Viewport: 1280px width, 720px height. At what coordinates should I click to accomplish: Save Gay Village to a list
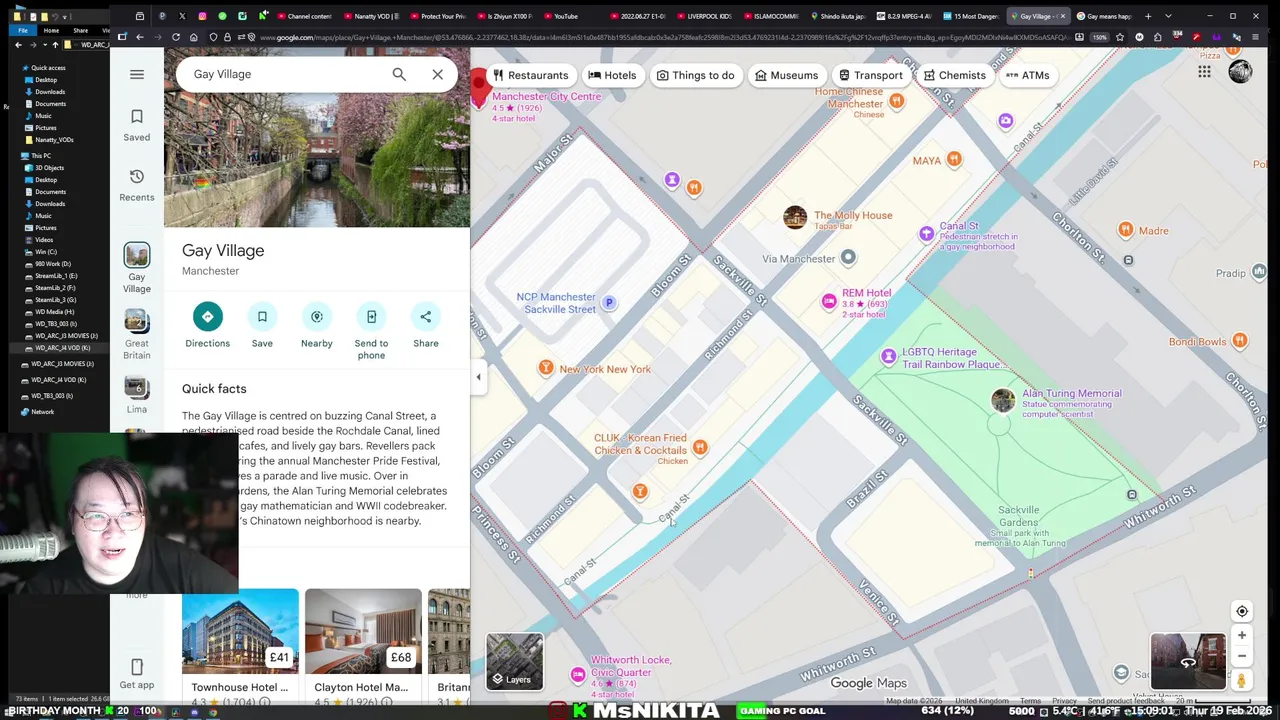[262, 326]
